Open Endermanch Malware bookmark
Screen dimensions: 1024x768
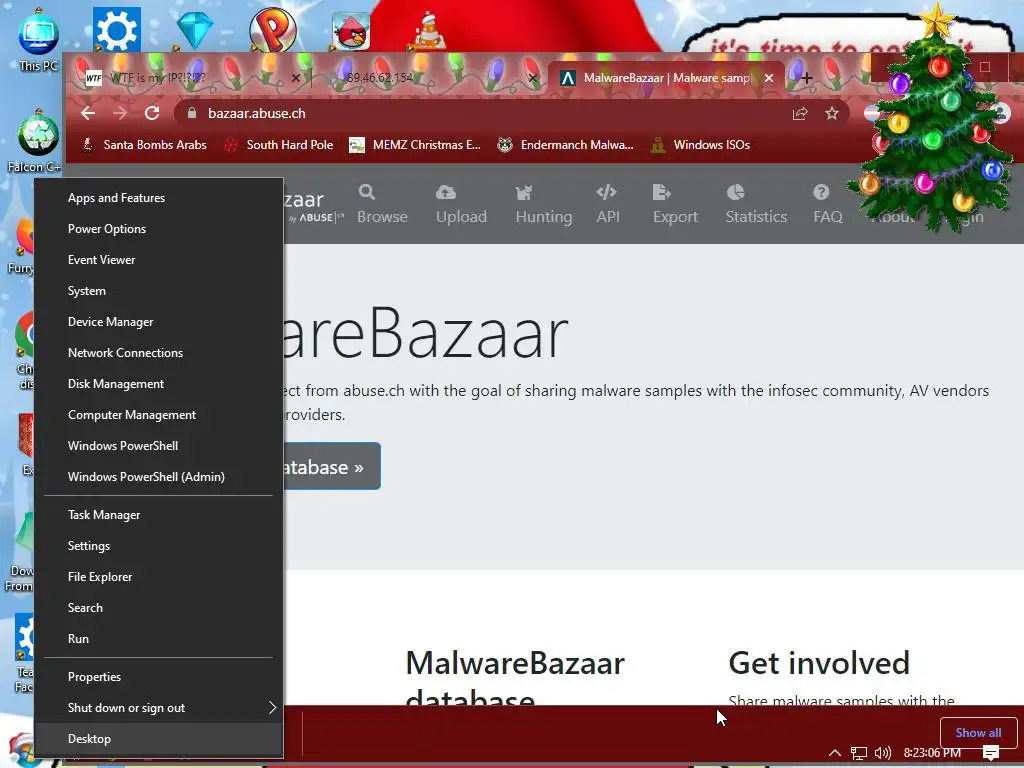click(x=566, y=145)
